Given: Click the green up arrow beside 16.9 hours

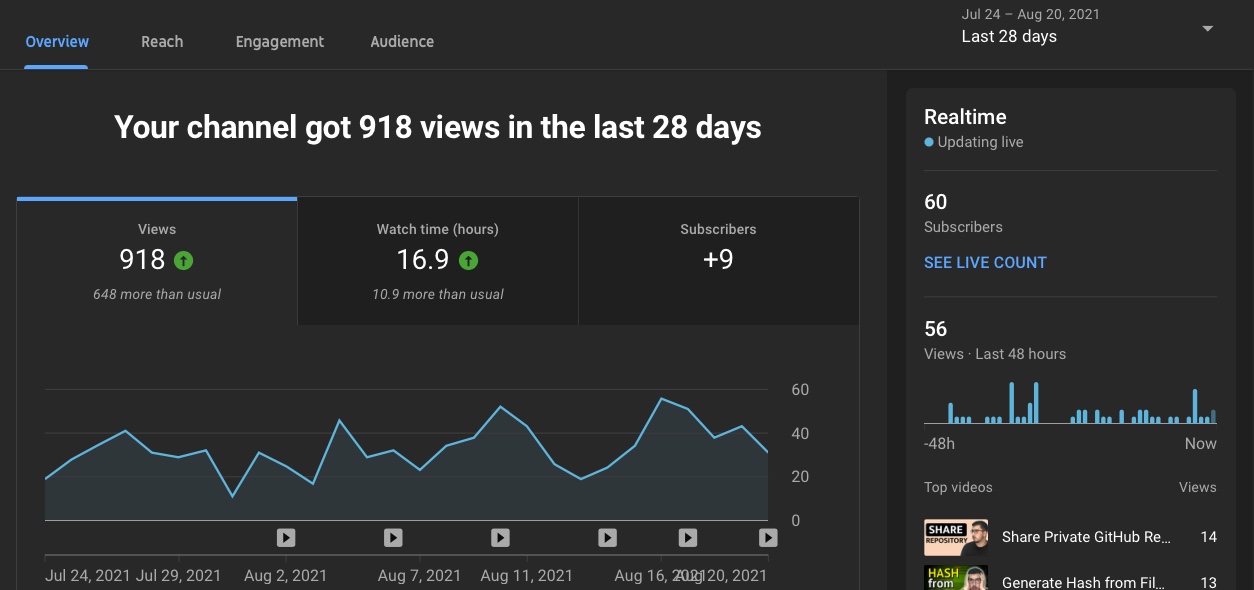Looking at the screenshot, I should click(468, 261).
